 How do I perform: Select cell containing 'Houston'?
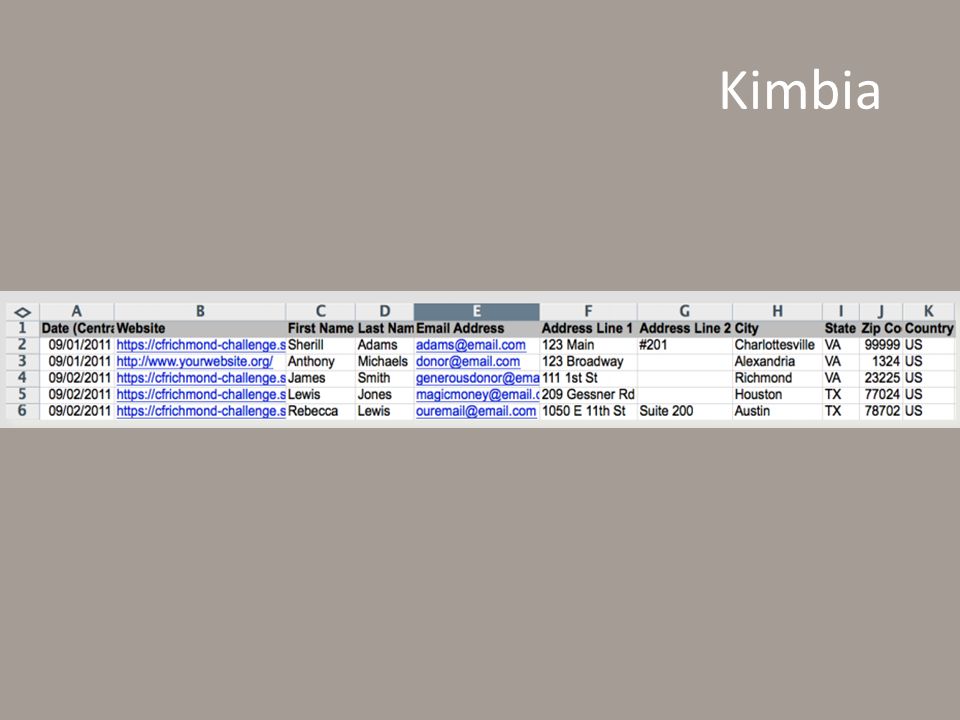[778, 394]
